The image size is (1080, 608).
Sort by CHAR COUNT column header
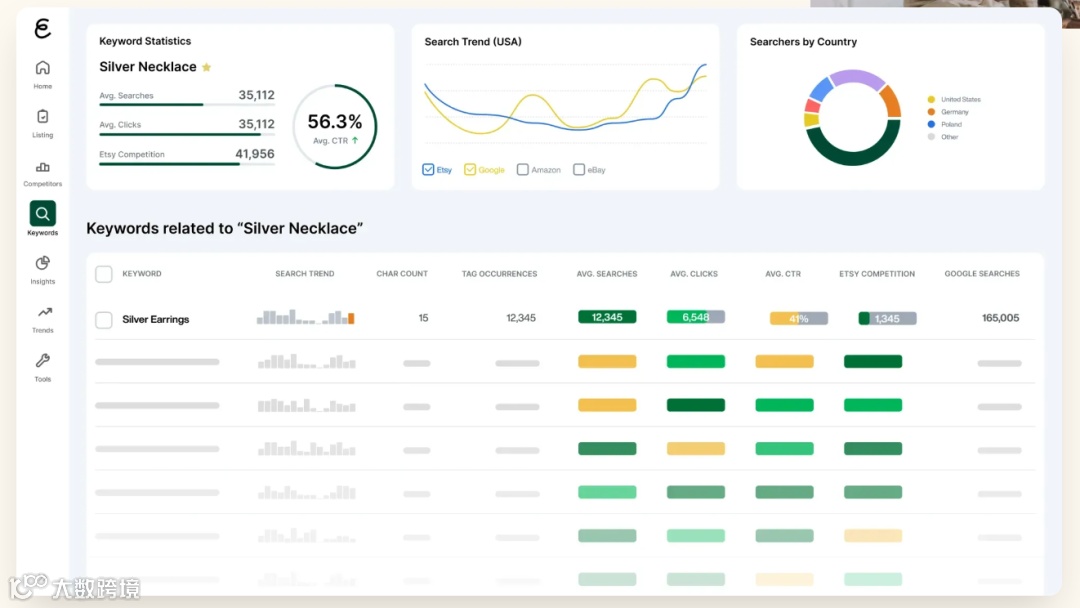click(x=402, y=274)
